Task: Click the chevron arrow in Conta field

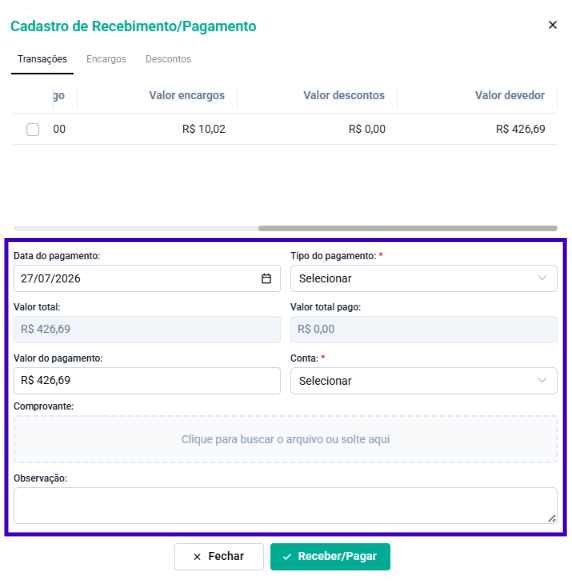Action: click(542, 380)
